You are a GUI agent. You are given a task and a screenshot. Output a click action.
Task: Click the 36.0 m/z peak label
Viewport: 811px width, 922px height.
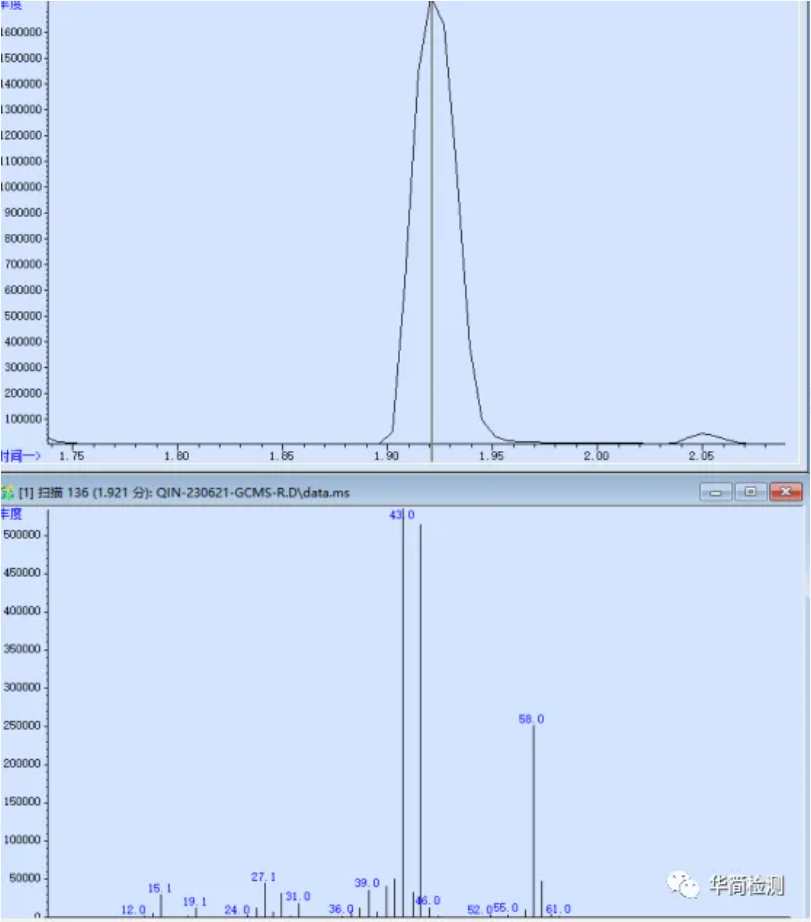341,910
